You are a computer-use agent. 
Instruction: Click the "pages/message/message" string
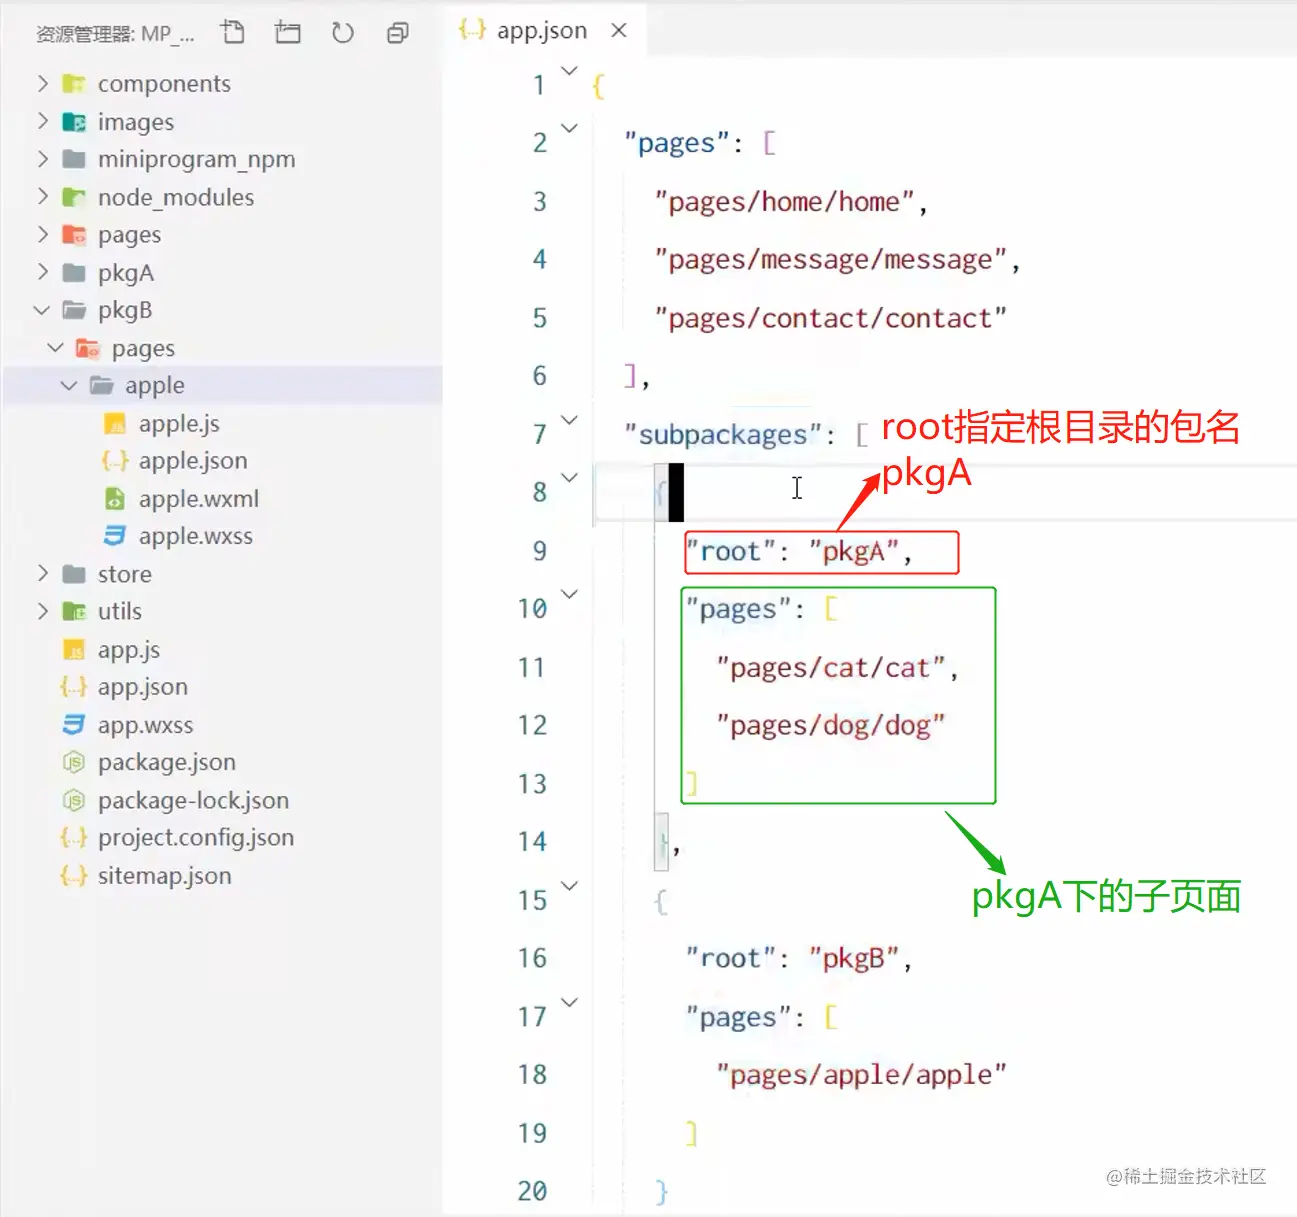pyautogui.click(x=830, y=260)
